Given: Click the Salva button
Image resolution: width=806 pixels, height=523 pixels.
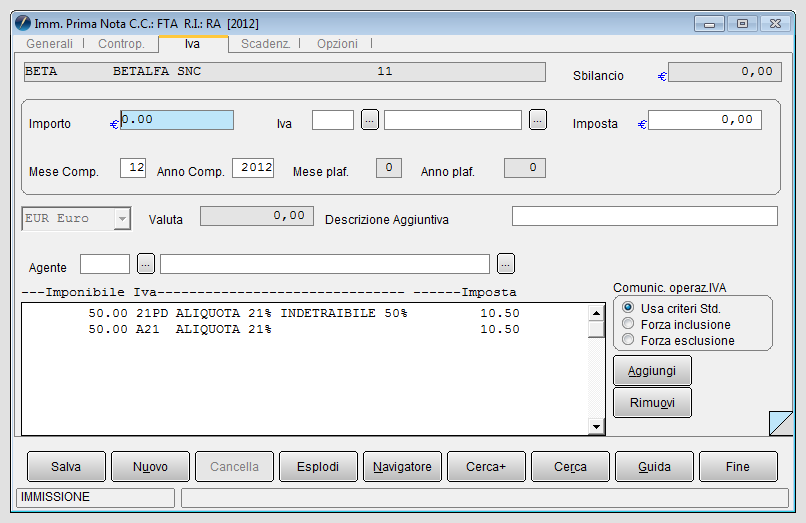Looking at the screenshot, I should pyautogui.click(x=66, y=466).
